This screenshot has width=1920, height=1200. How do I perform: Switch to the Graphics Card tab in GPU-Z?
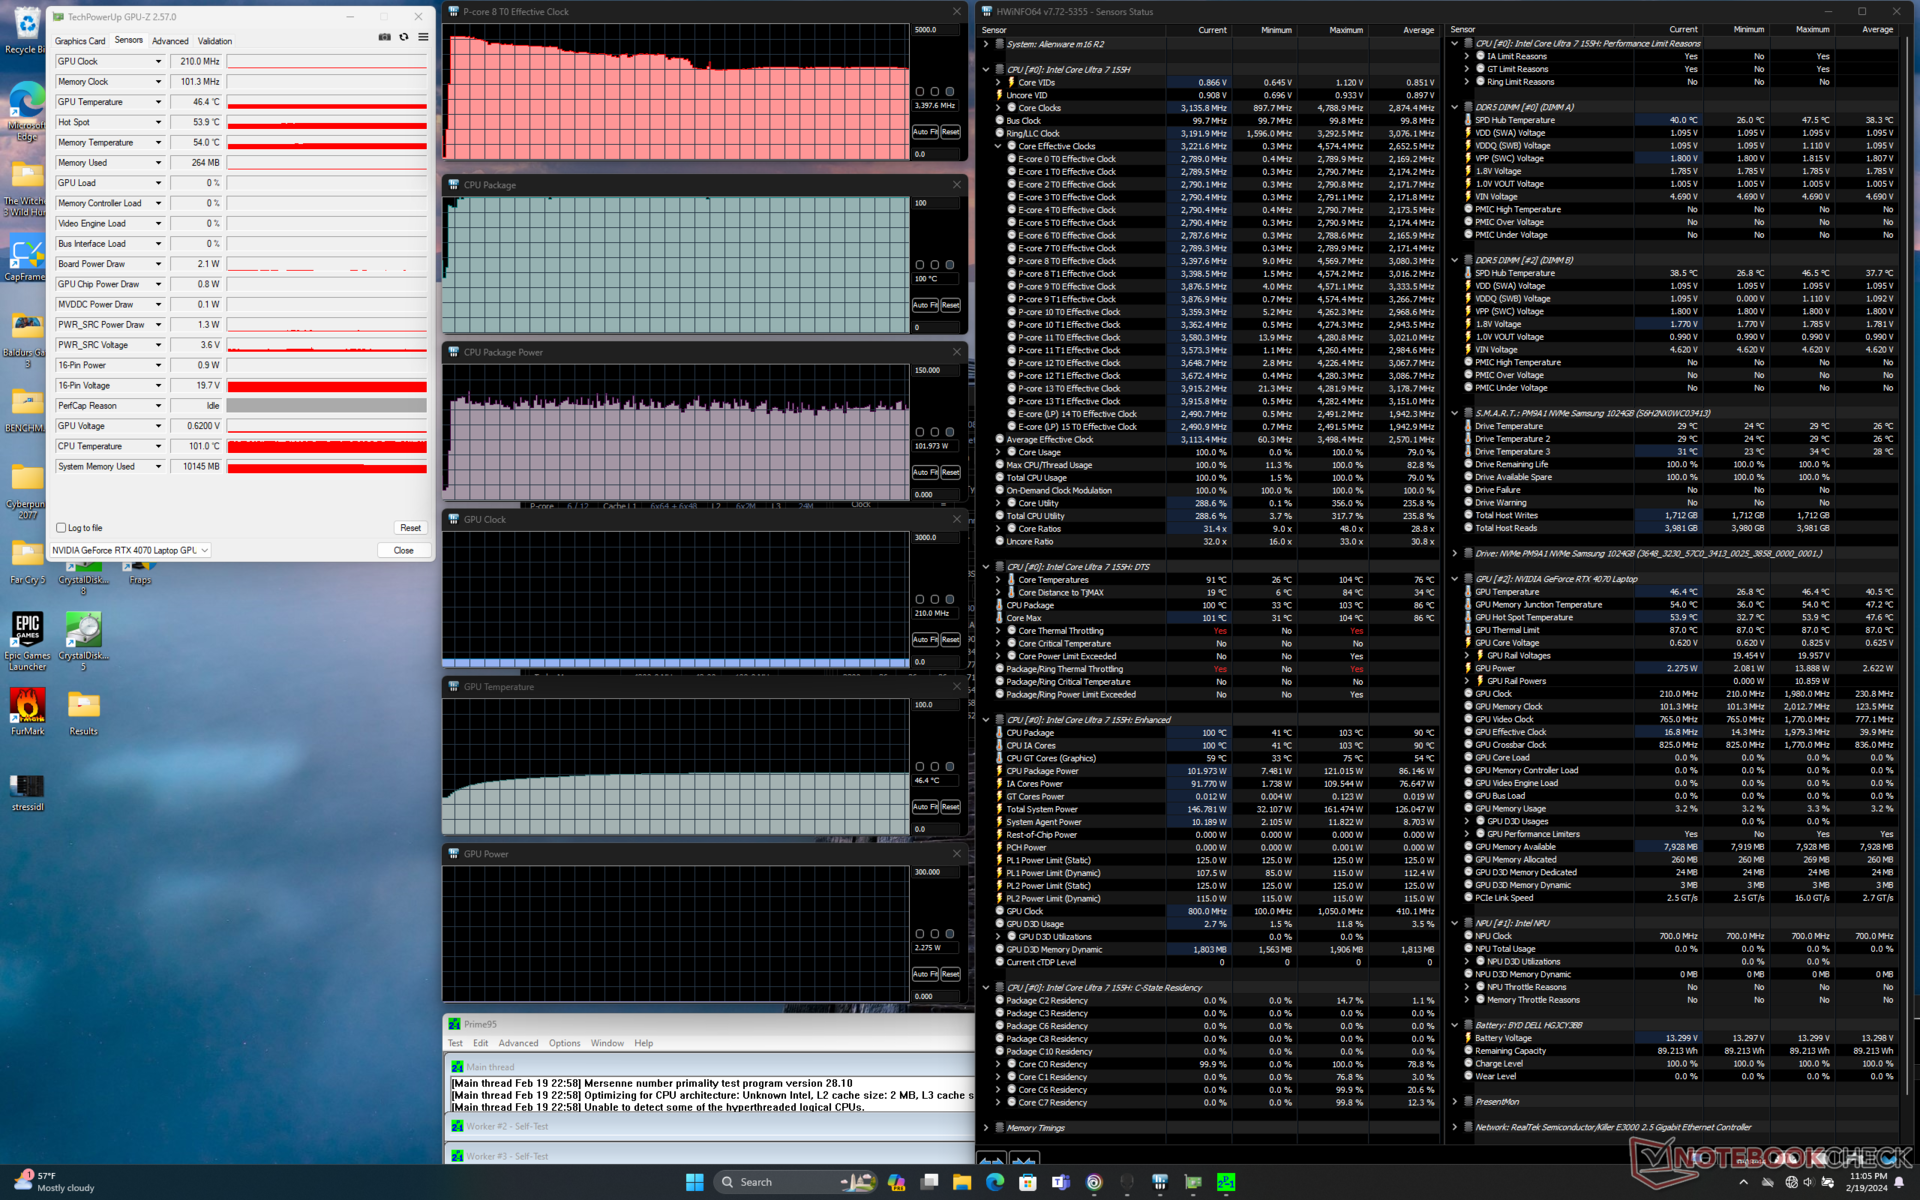80,41
